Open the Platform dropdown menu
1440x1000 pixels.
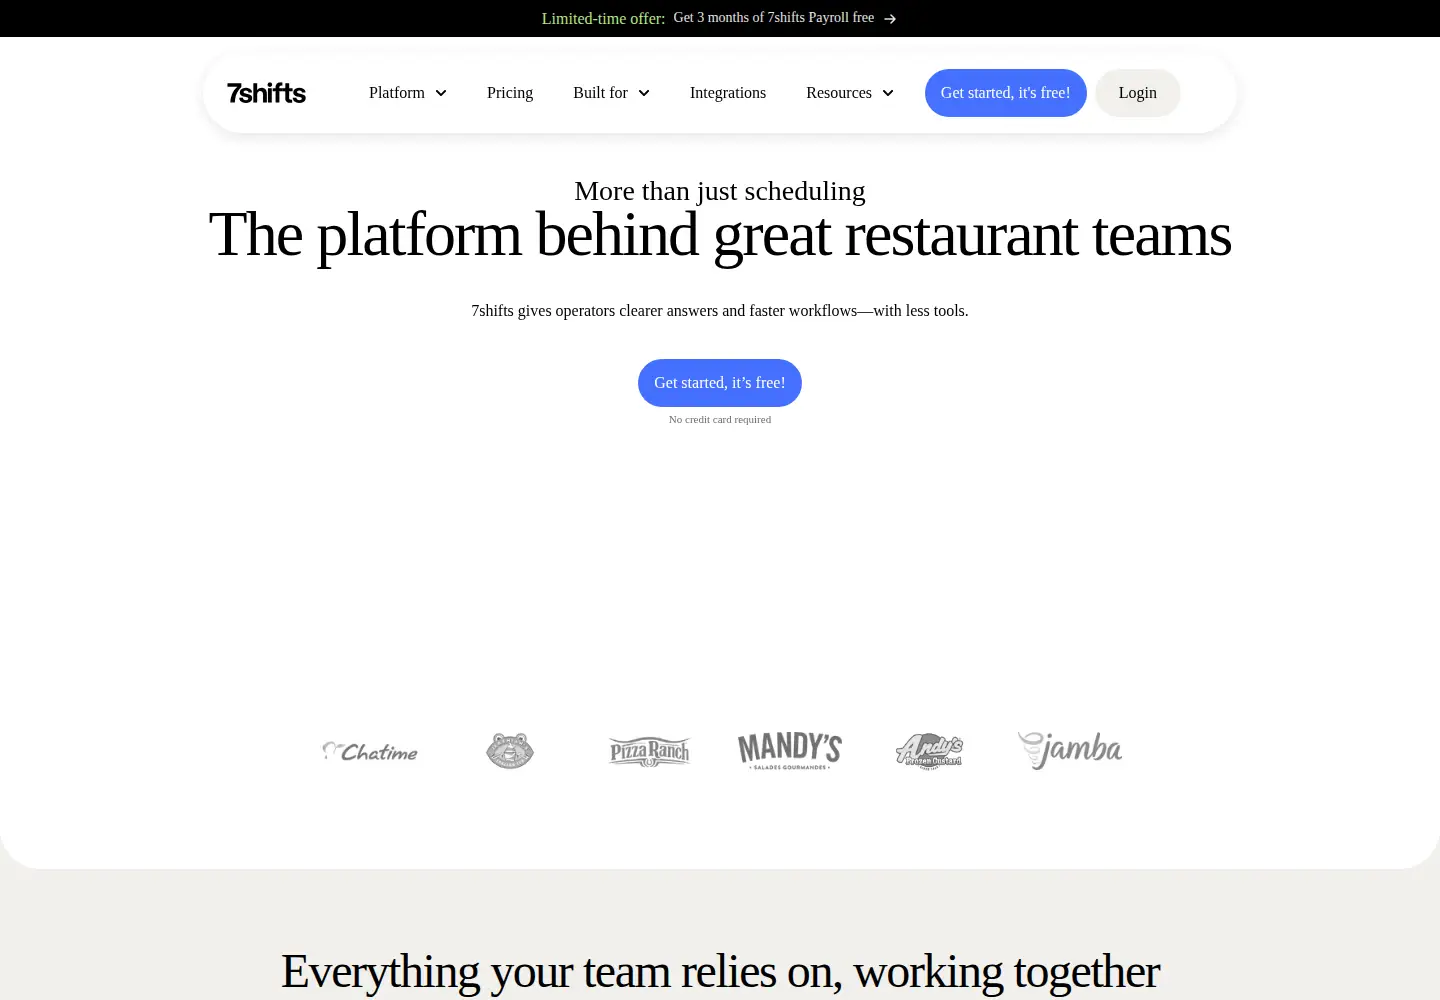(x=408, y=93)
